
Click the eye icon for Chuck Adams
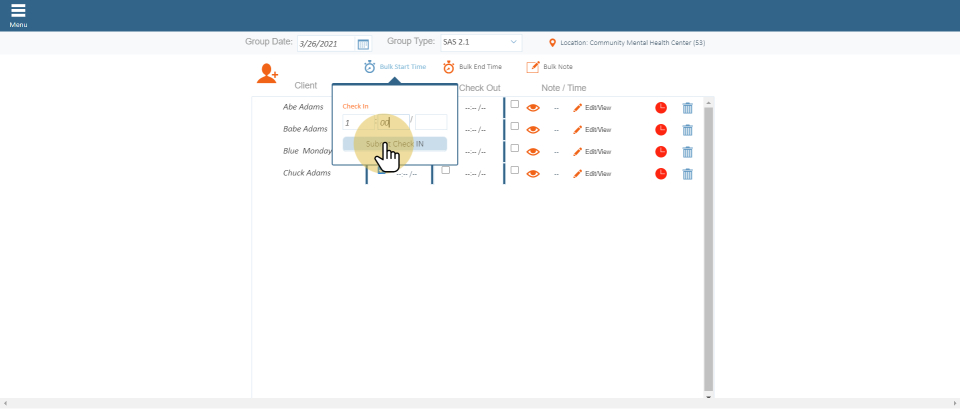coord(533,173)
